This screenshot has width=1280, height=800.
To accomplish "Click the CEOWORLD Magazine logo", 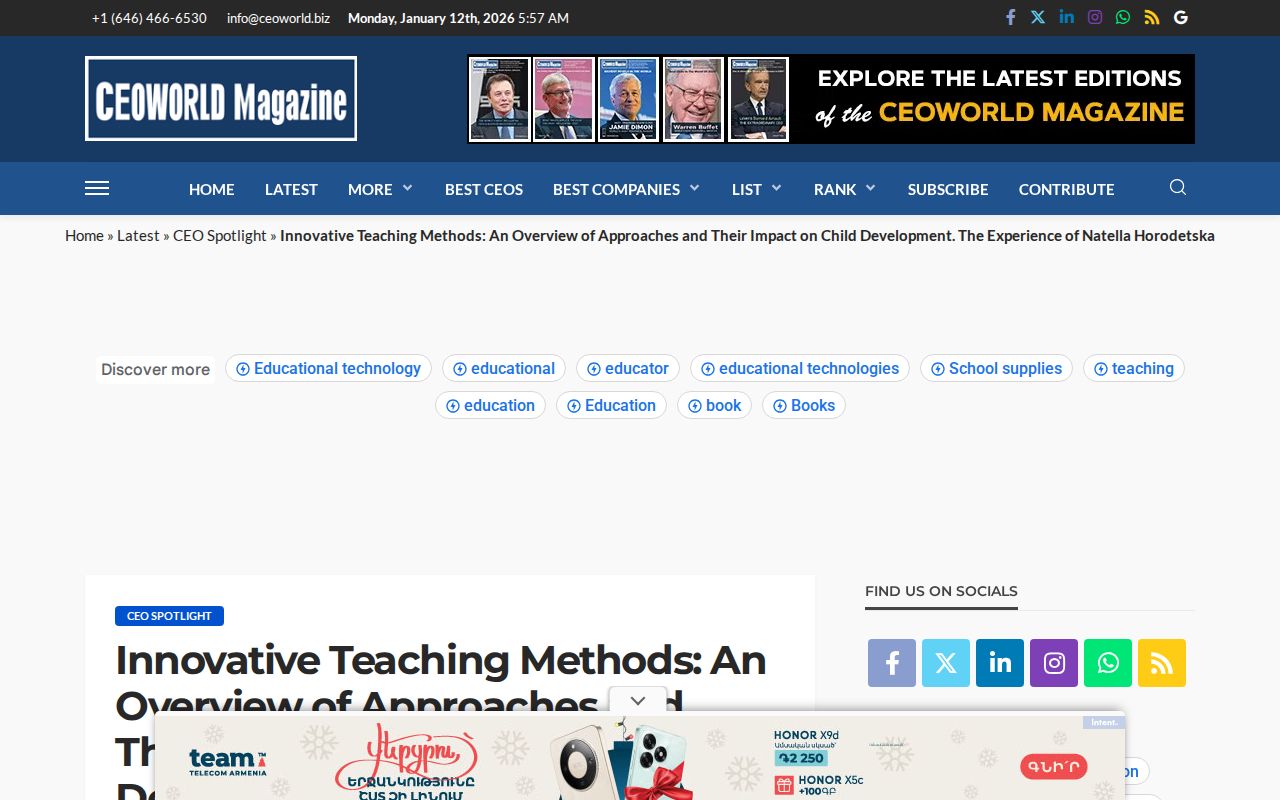I will click(x=221, y=99).
